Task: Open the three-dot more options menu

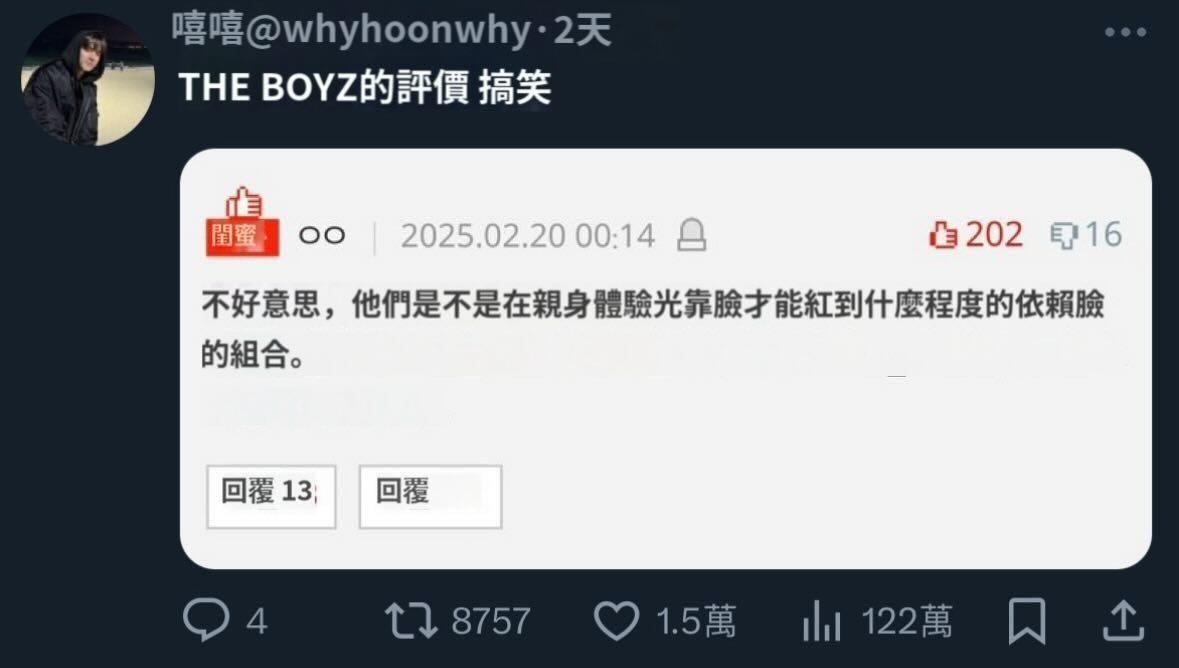Action: [1125, 32]
